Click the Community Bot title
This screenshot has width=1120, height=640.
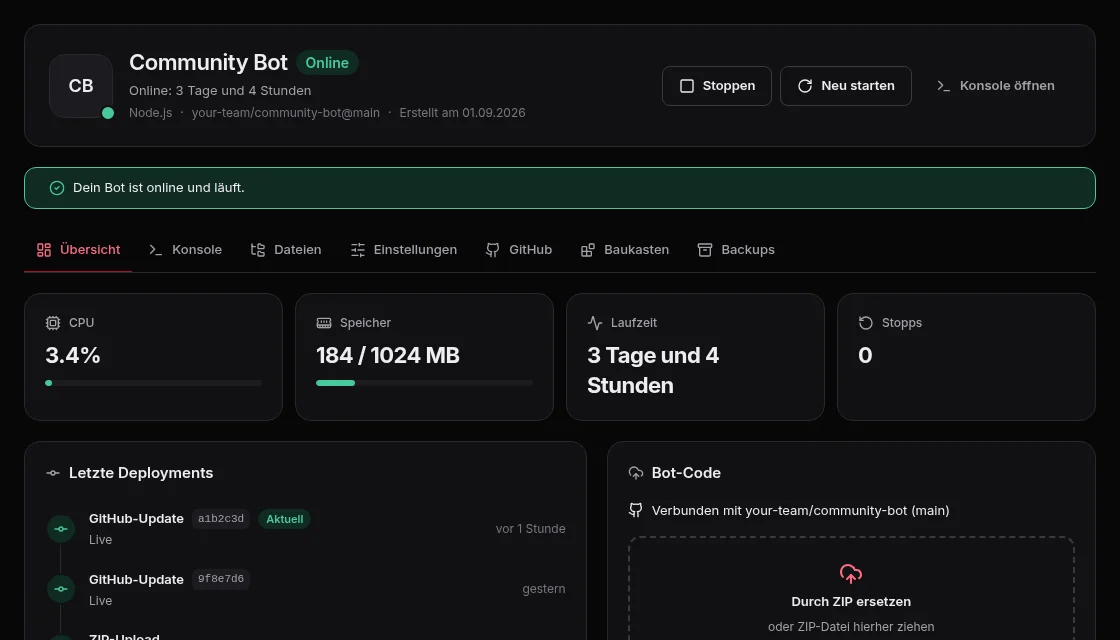209,63
